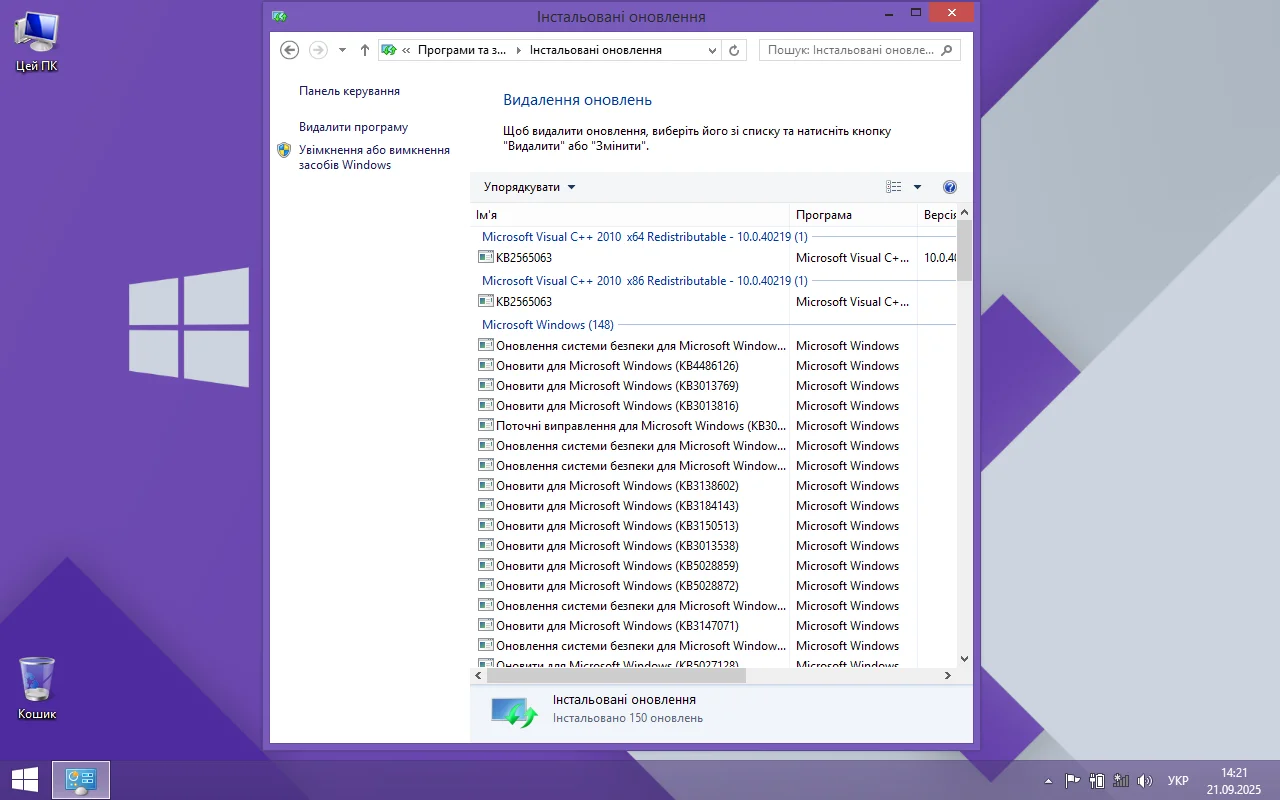Click the Видалити програму link

(x=353, y=127)
